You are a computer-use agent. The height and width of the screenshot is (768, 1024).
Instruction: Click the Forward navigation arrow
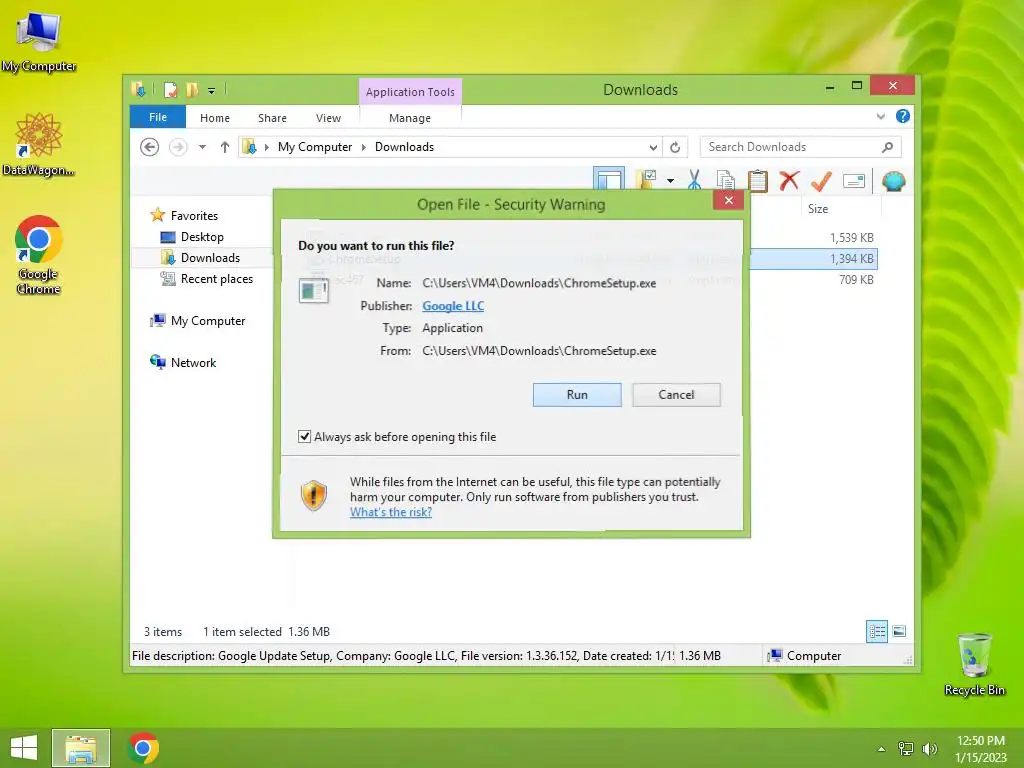coord(178,147)
